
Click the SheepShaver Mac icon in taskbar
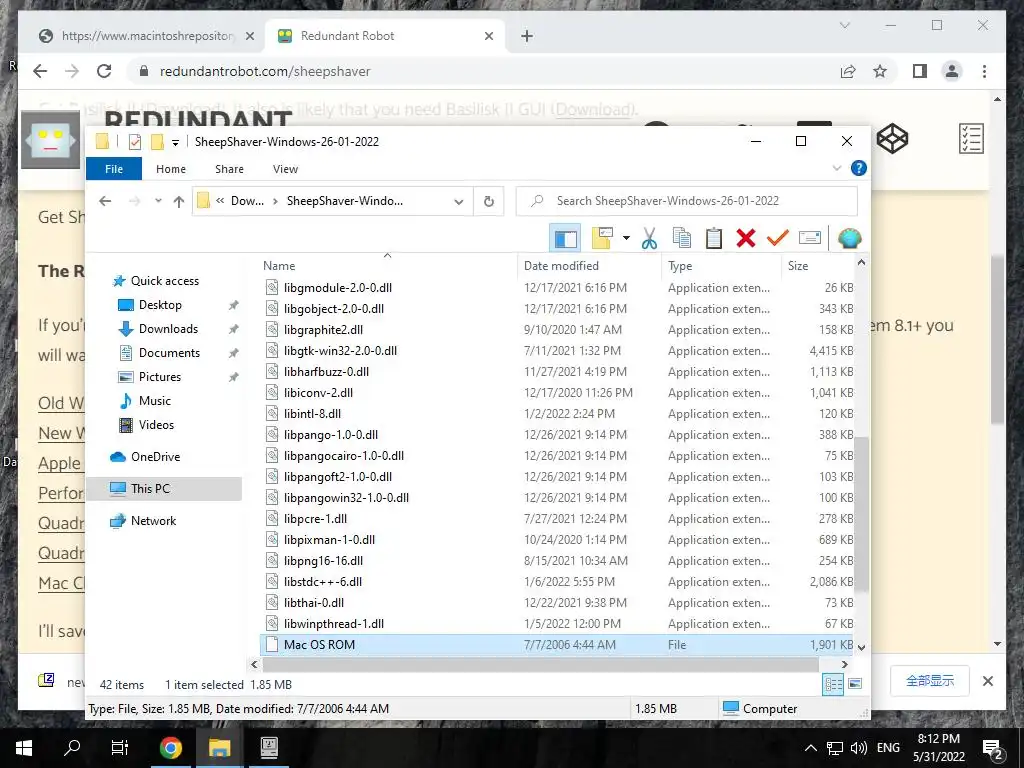[x=268, y=748]
